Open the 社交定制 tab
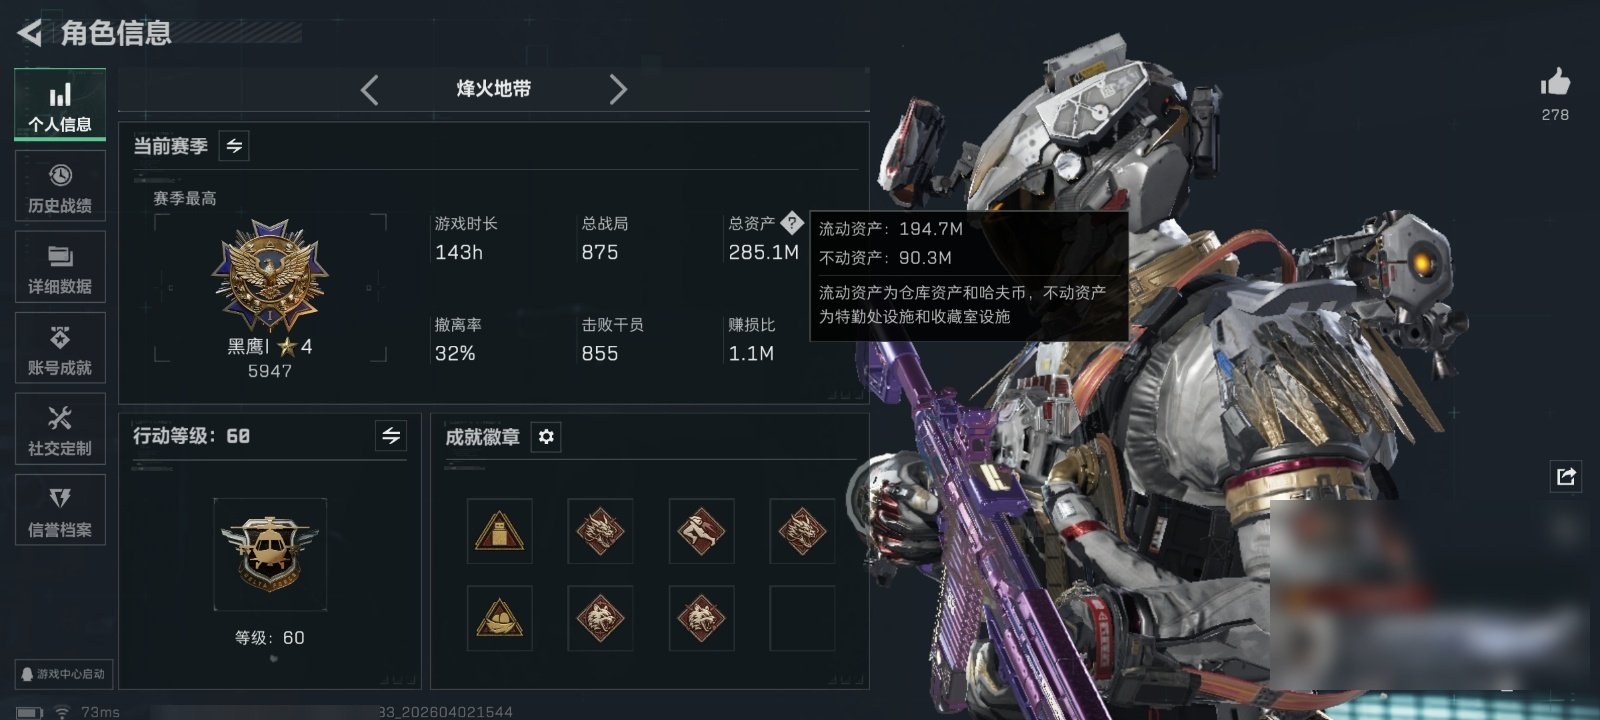Screen dimensions: 1600x720 tap(60, 429)
